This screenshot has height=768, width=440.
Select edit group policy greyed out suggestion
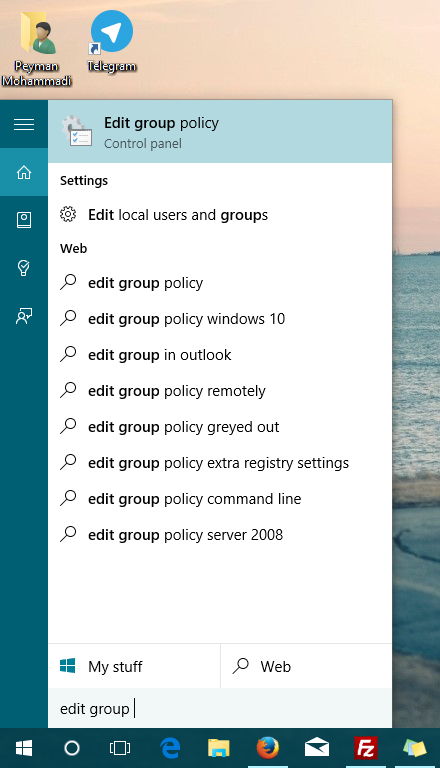220,427
